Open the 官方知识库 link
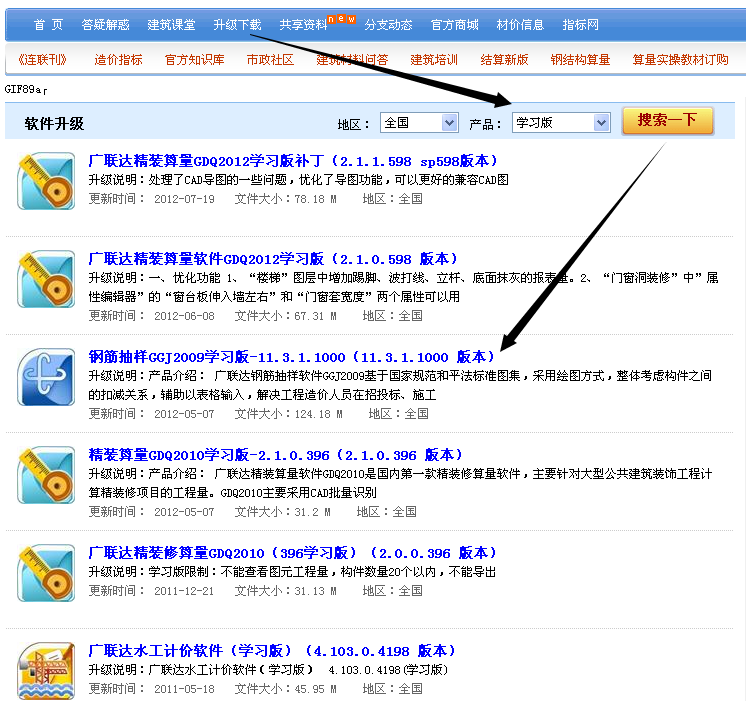The image size is (746, 701). point(195,60)
